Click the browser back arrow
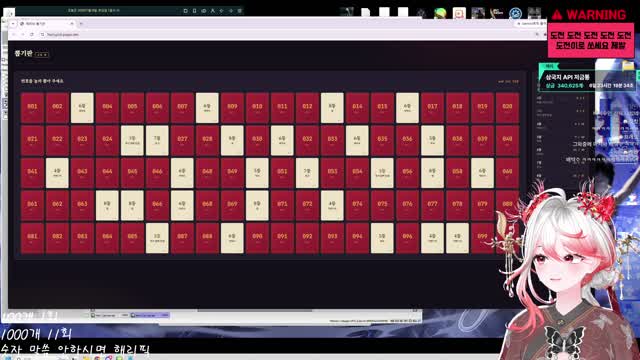 [x=13, y=35]
